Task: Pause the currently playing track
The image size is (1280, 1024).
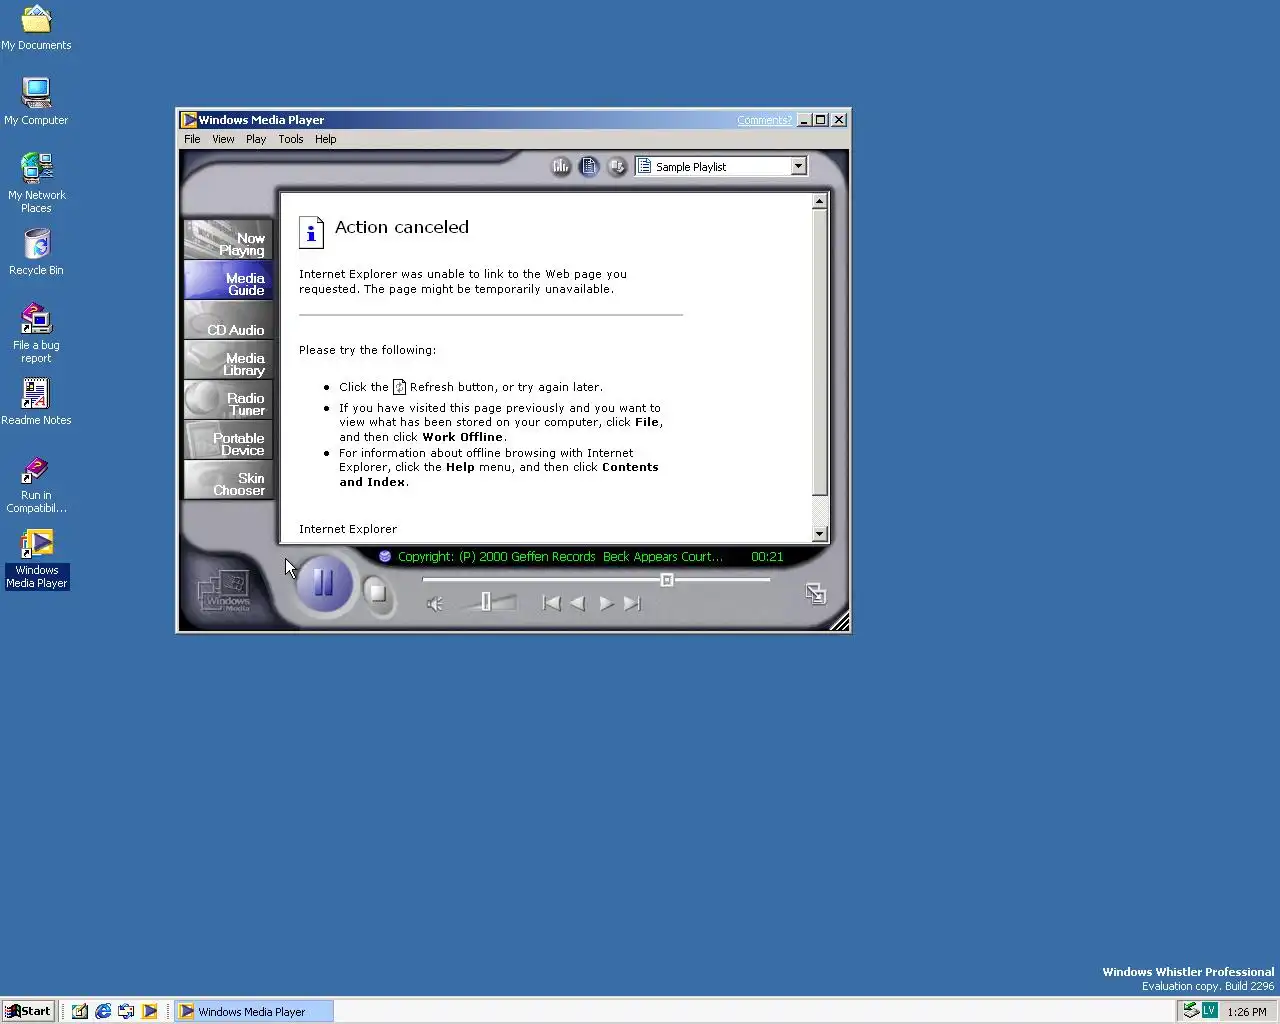Action: 324,583
